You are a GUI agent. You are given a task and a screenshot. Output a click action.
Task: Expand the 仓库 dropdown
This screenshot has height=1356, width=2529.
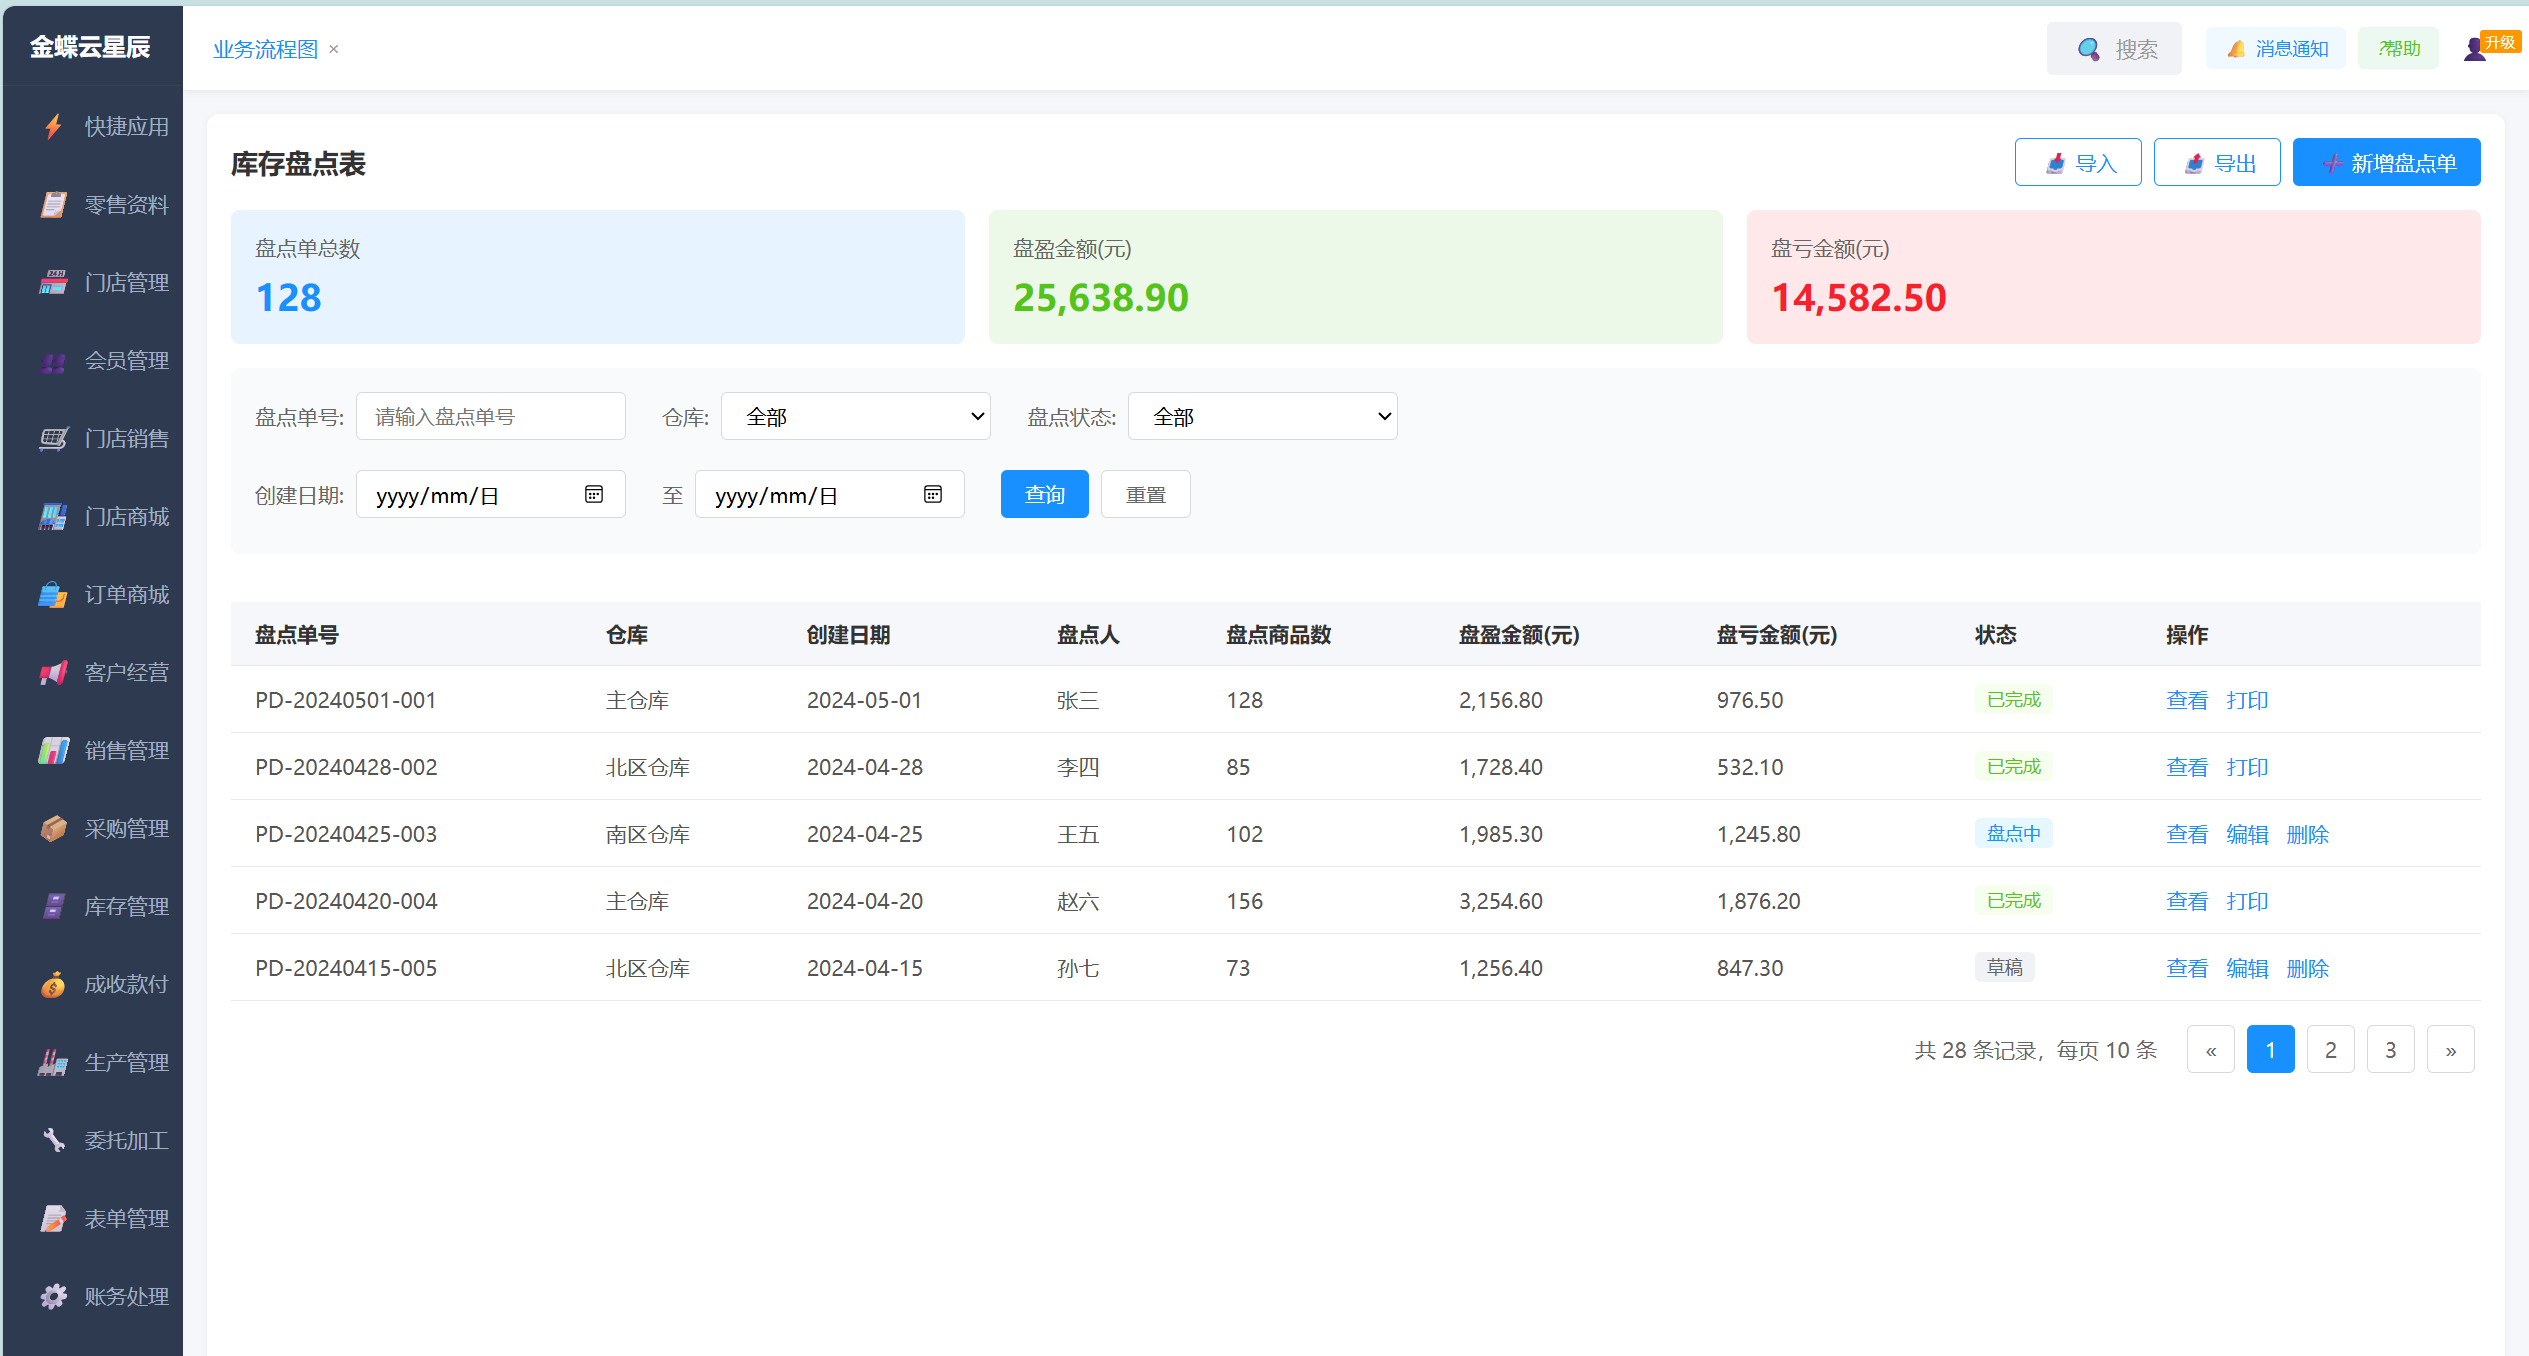(855, 417)
